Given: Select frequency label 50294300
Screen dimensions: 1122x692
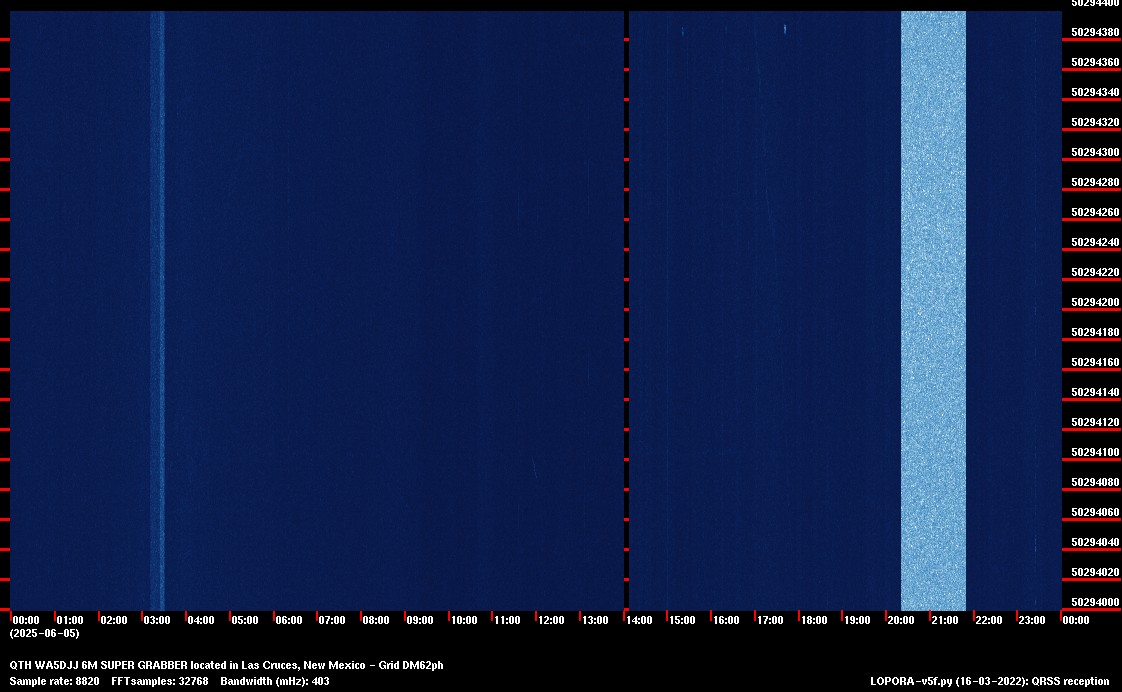Looking at the screenshot, I should coord(1095,152).
